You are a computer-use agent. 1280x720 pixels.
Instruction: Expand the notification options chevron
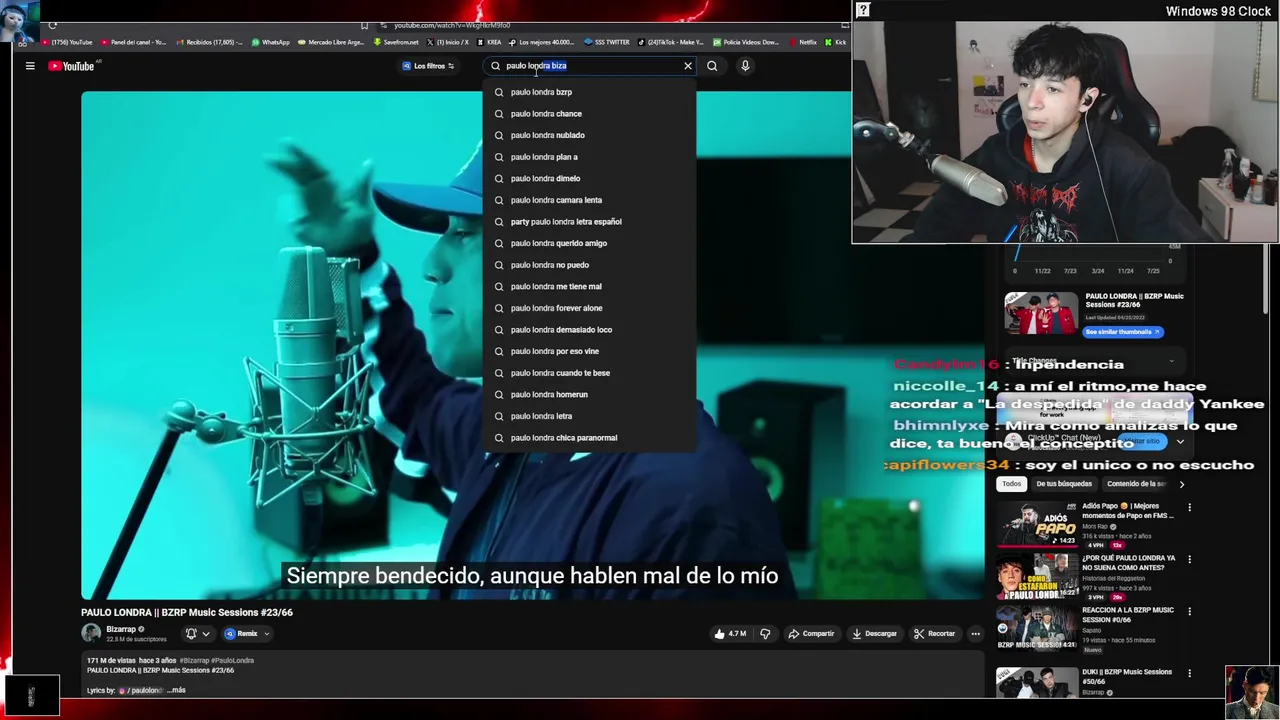[x=206, y=634]
